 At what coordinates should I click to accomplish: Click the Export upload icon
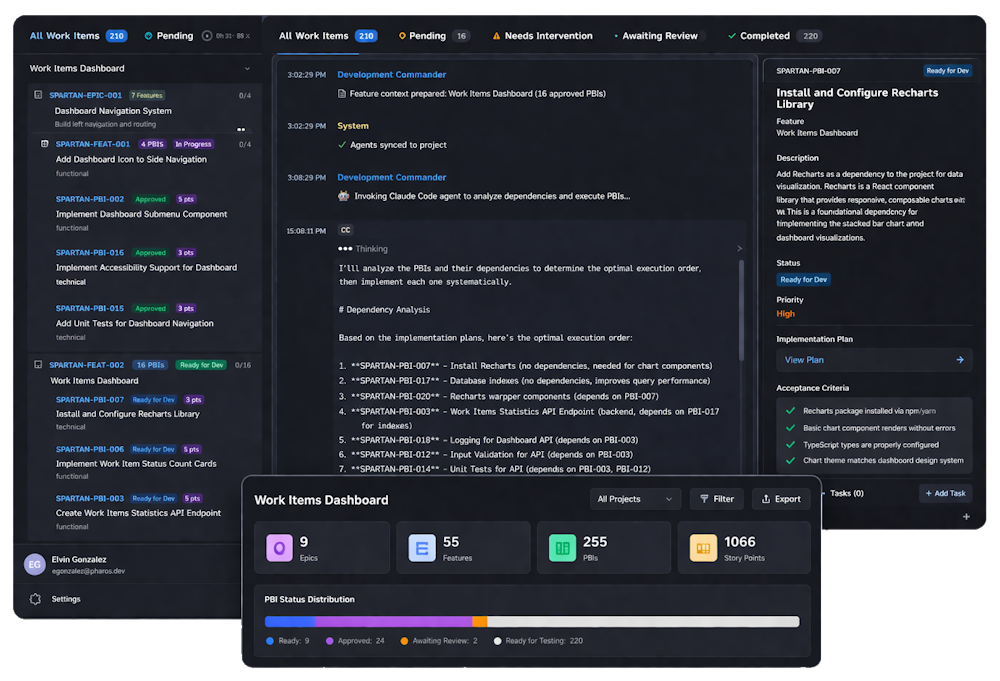[766, 498]
